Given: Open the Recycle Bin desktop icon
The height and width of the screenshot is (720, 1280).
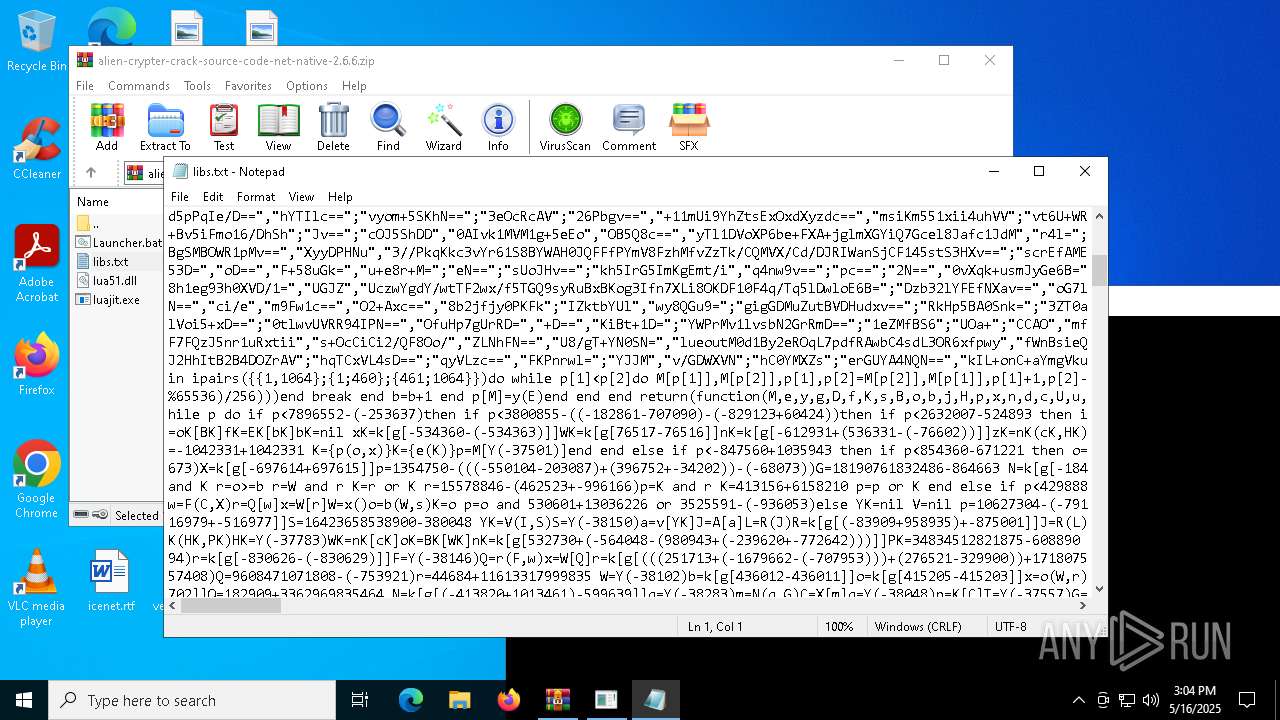Looking at the screenshot, I should point(36,41).
